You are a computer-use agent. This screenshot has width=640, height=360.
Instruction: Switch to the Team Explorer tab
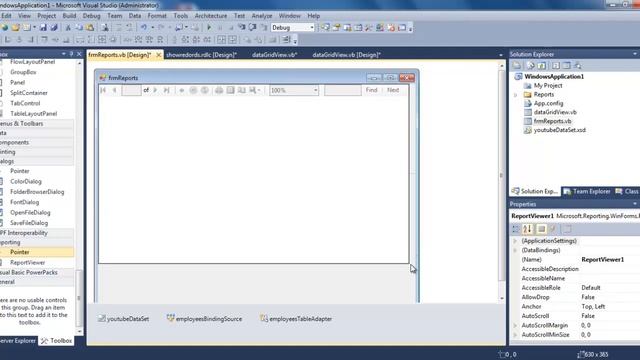[587, 191]
